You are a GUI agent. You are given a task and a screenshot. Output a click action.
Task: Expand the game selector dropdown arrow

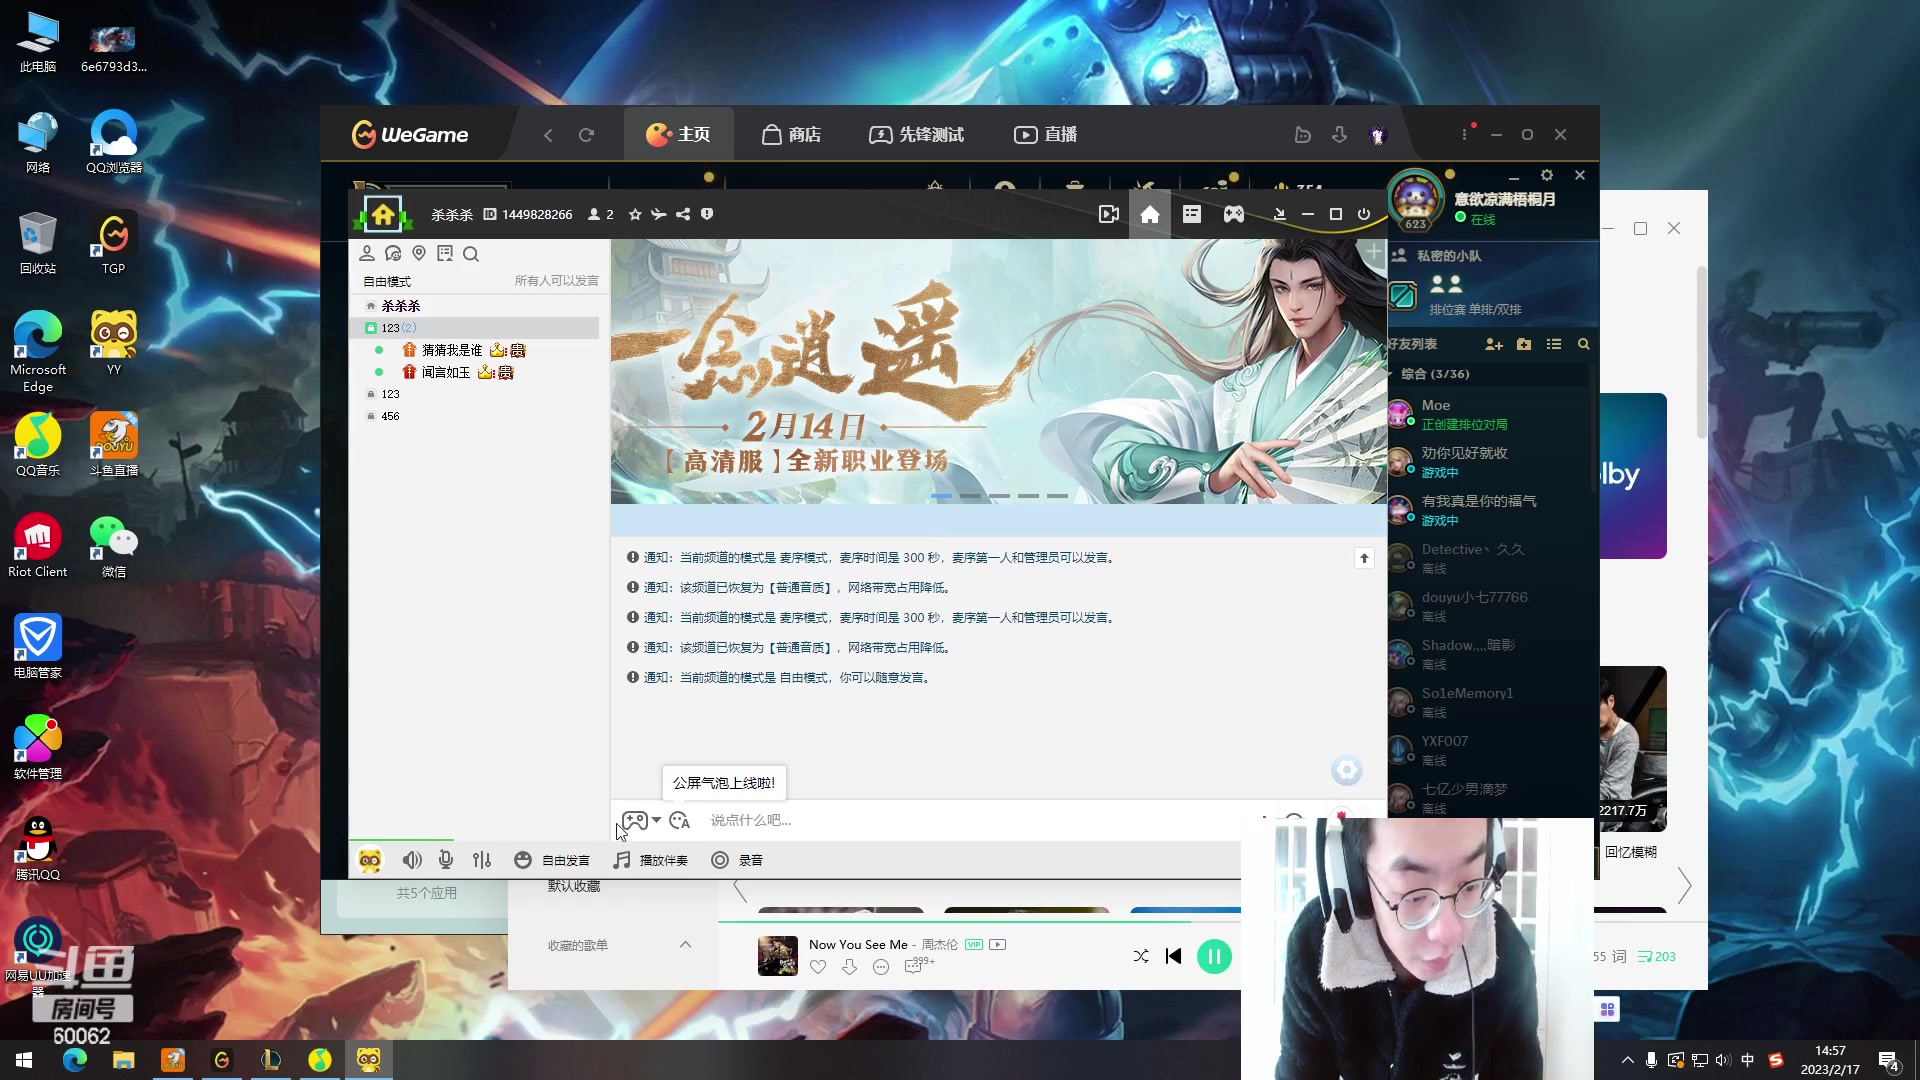[x=657, y=820]
